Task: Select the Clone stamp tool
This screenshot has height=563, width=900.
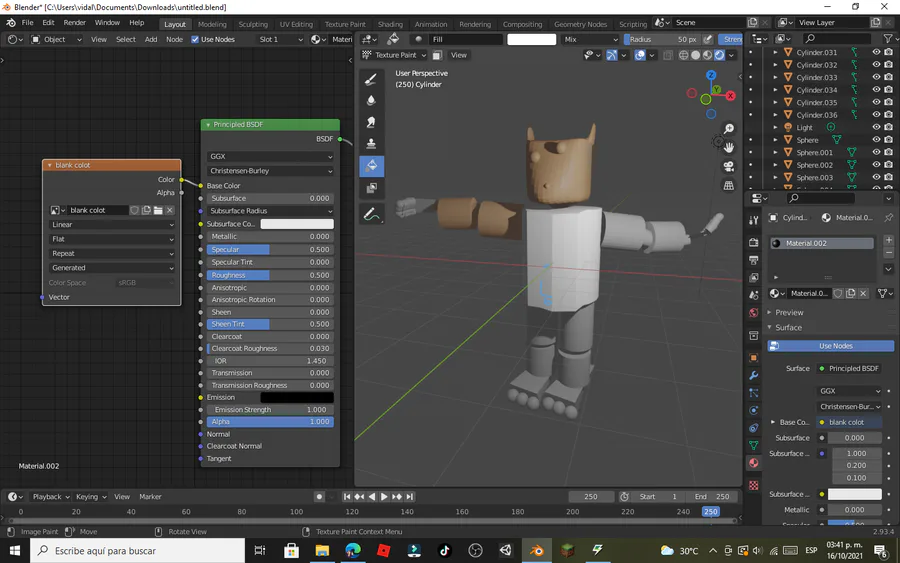Action: (371, 143)
